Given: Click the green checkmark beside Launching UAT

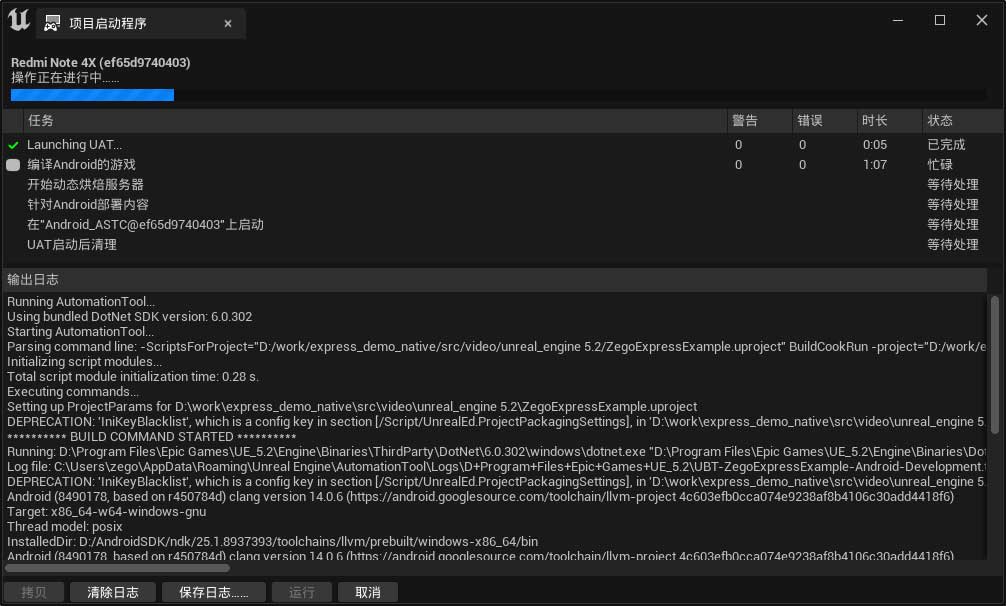Looking at the screenshot, I should (x=13, y=145).
